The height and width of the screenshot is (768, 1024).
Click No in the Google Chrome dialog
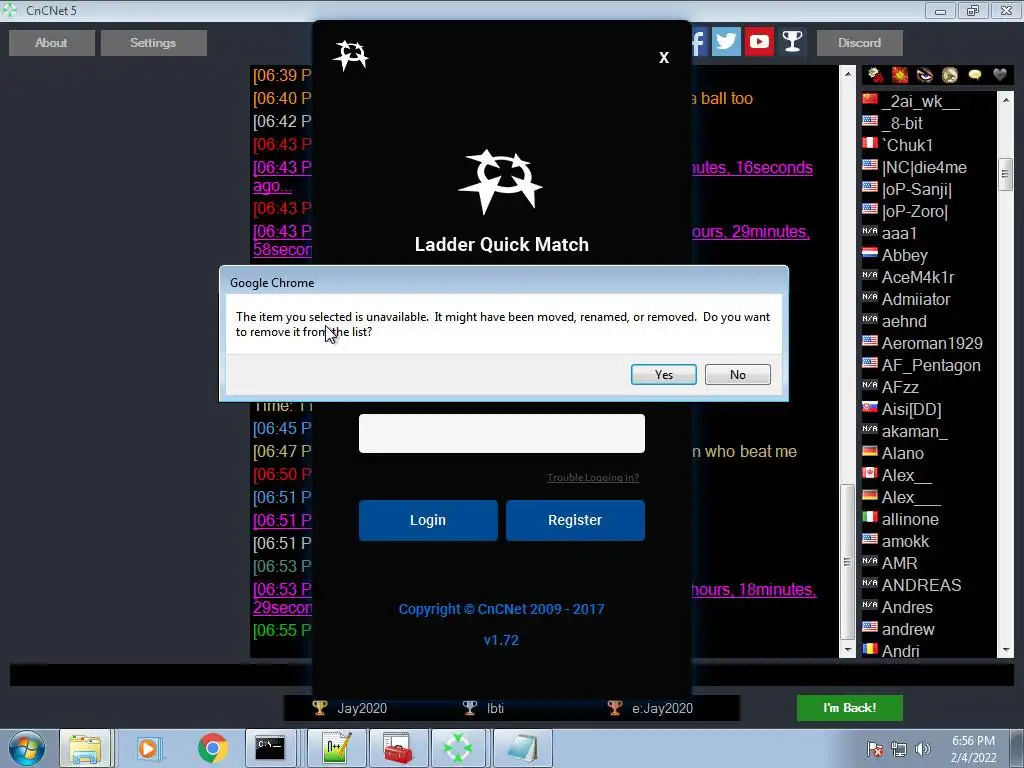tap(738, 374)
